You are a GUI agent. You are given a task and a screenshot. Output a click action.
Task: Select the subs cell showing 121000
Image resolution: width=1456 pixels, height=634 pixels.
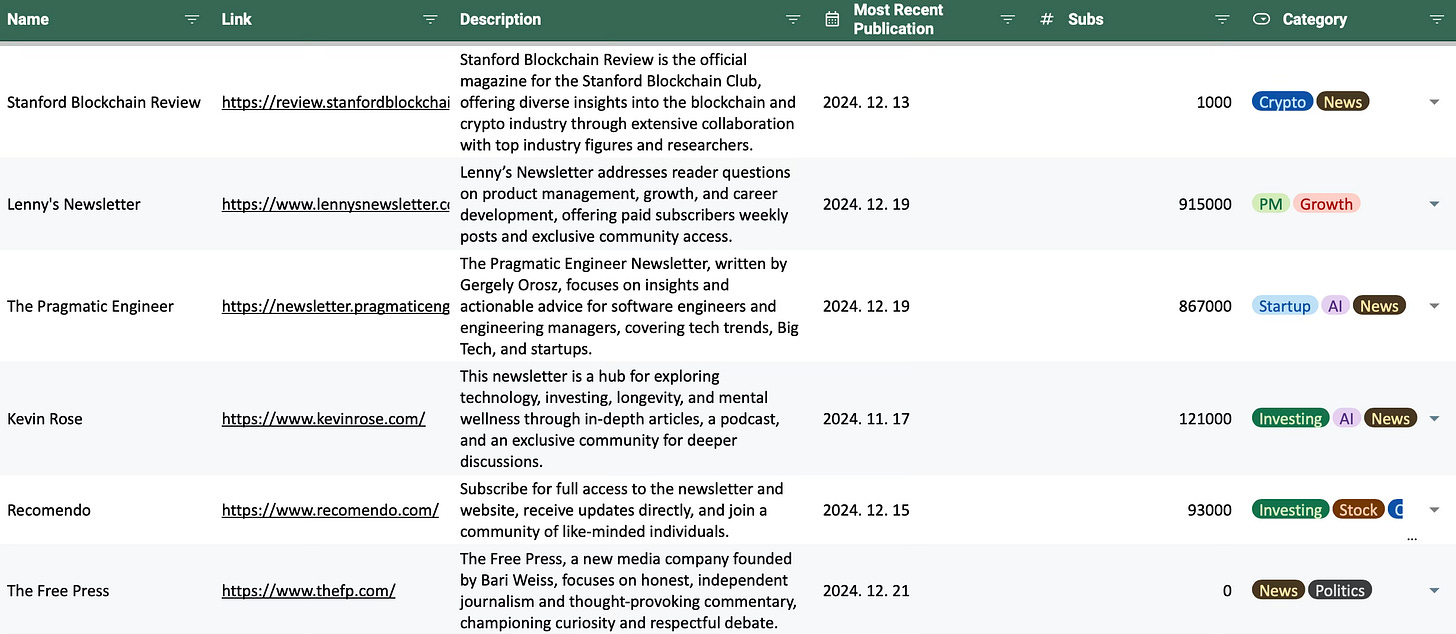pyautogui.click(x=1205, y=419)
